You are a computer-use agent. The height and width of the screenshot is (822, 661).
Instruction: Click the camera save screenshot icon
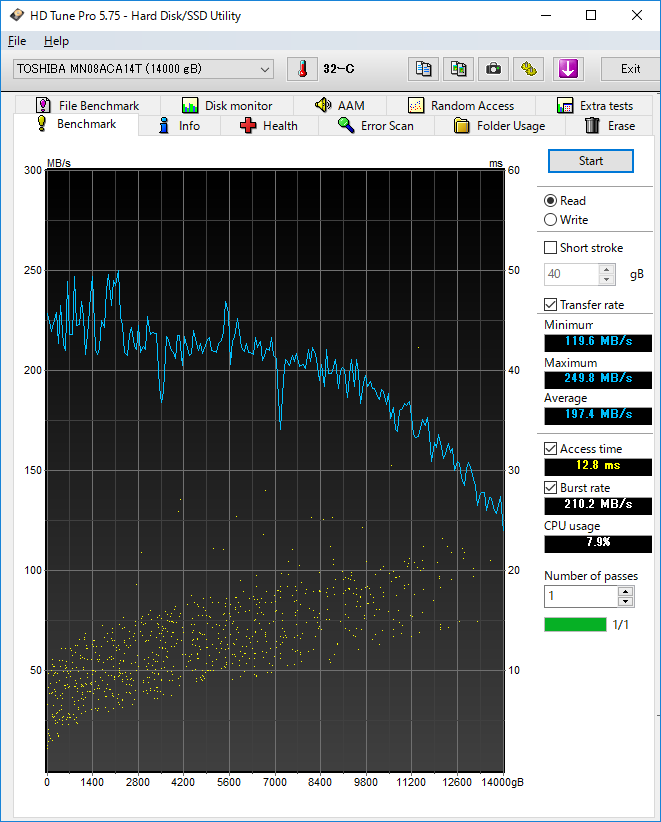pyautogui.click(x=493, y=69)
